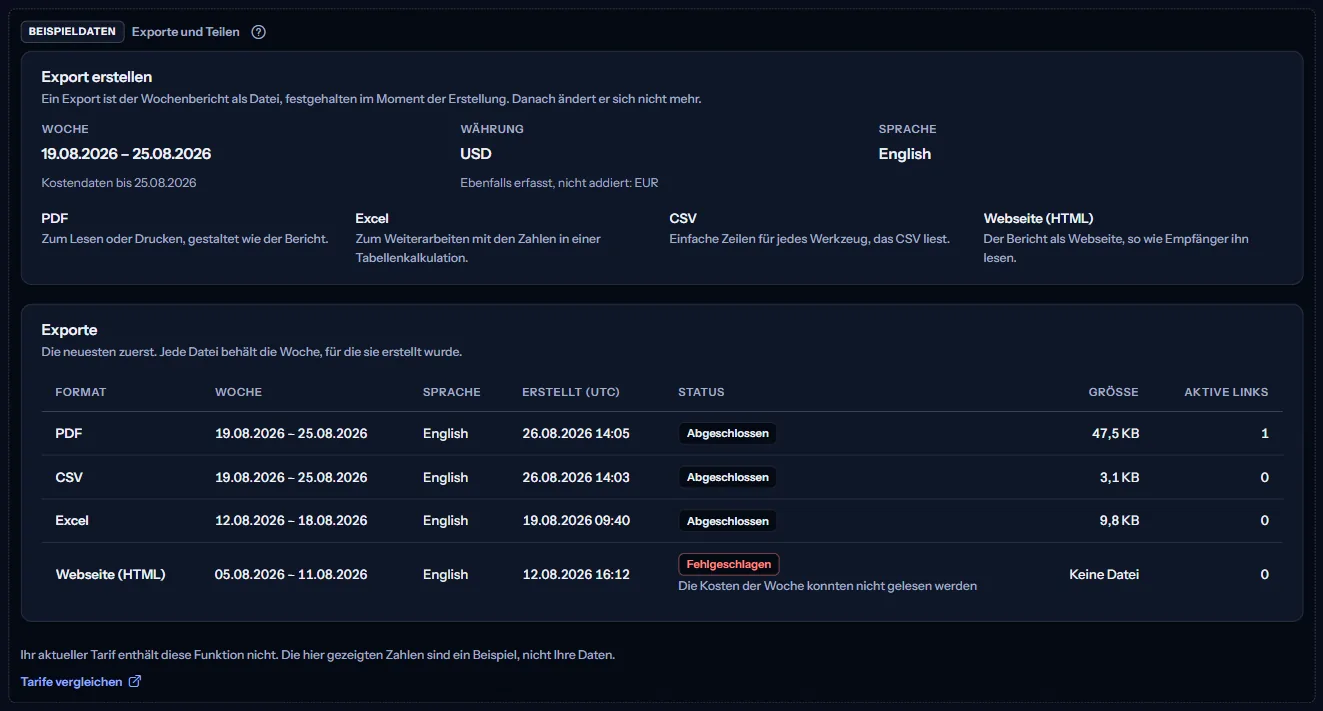Click the created time 19.08.2026 09:40
This screenshot has width=1323, height=711.
click(x=576, y=521)
